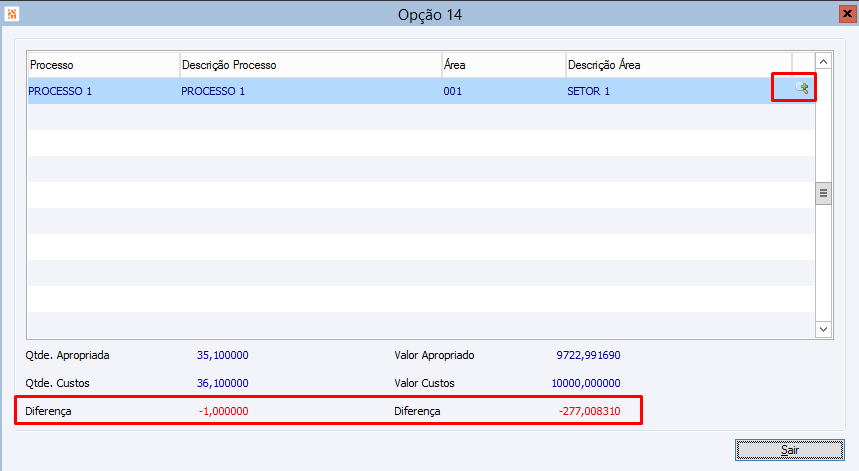The image size is (859, 471).
Task: Click the Descrição Processo column header
Action: [x=310, y=65]
